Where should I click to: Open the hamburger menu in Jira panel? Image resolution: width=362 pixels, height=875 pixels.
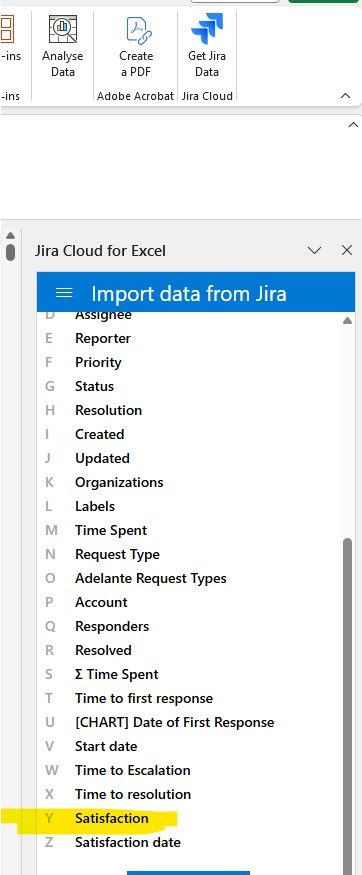pyautogui.click(x=64, y=293)
